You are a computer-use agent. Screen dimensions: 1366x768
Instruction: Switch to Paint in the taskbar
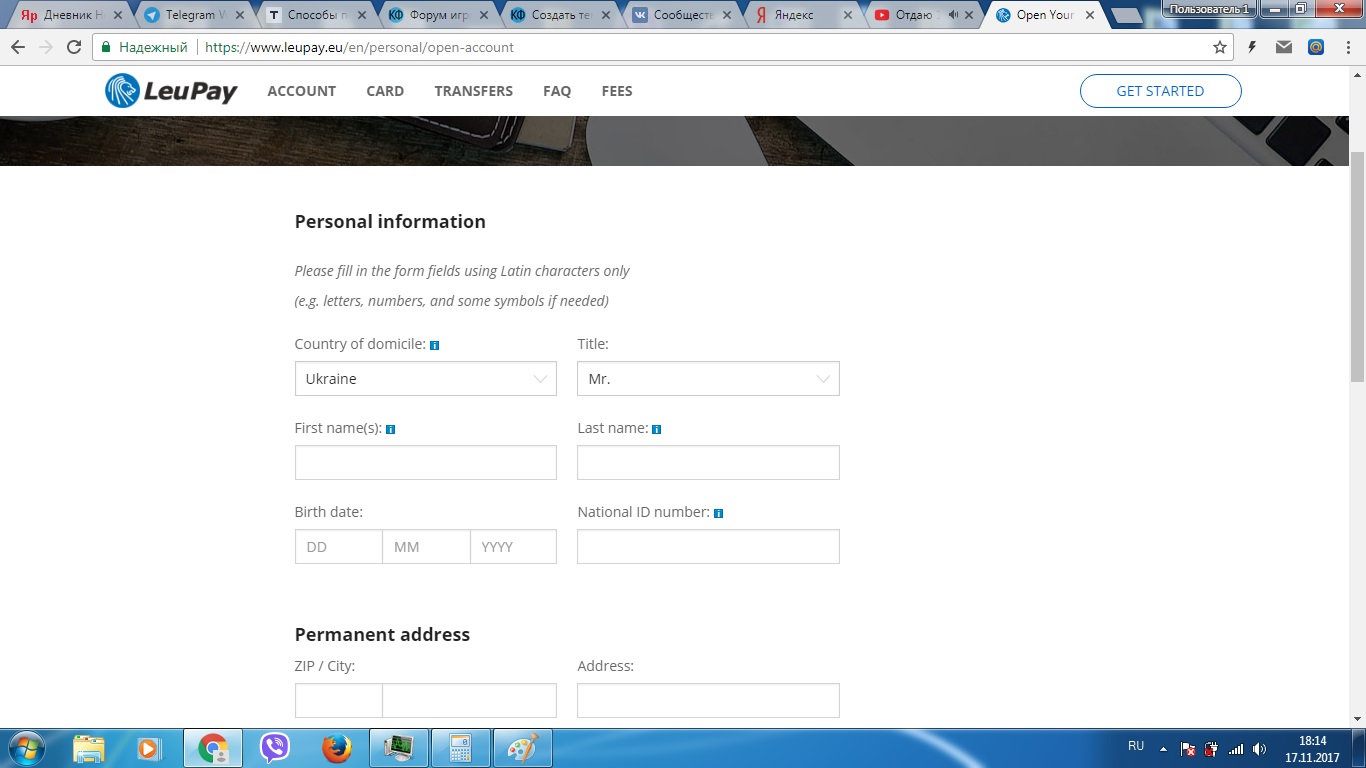coord(522,748)
